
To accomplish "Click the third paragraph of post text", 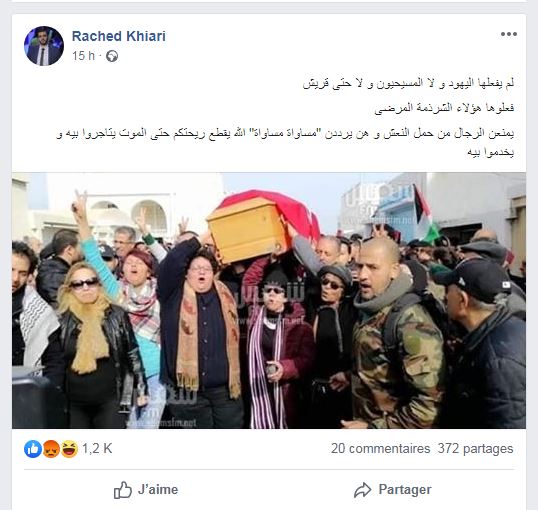I will tap(285, 142).
